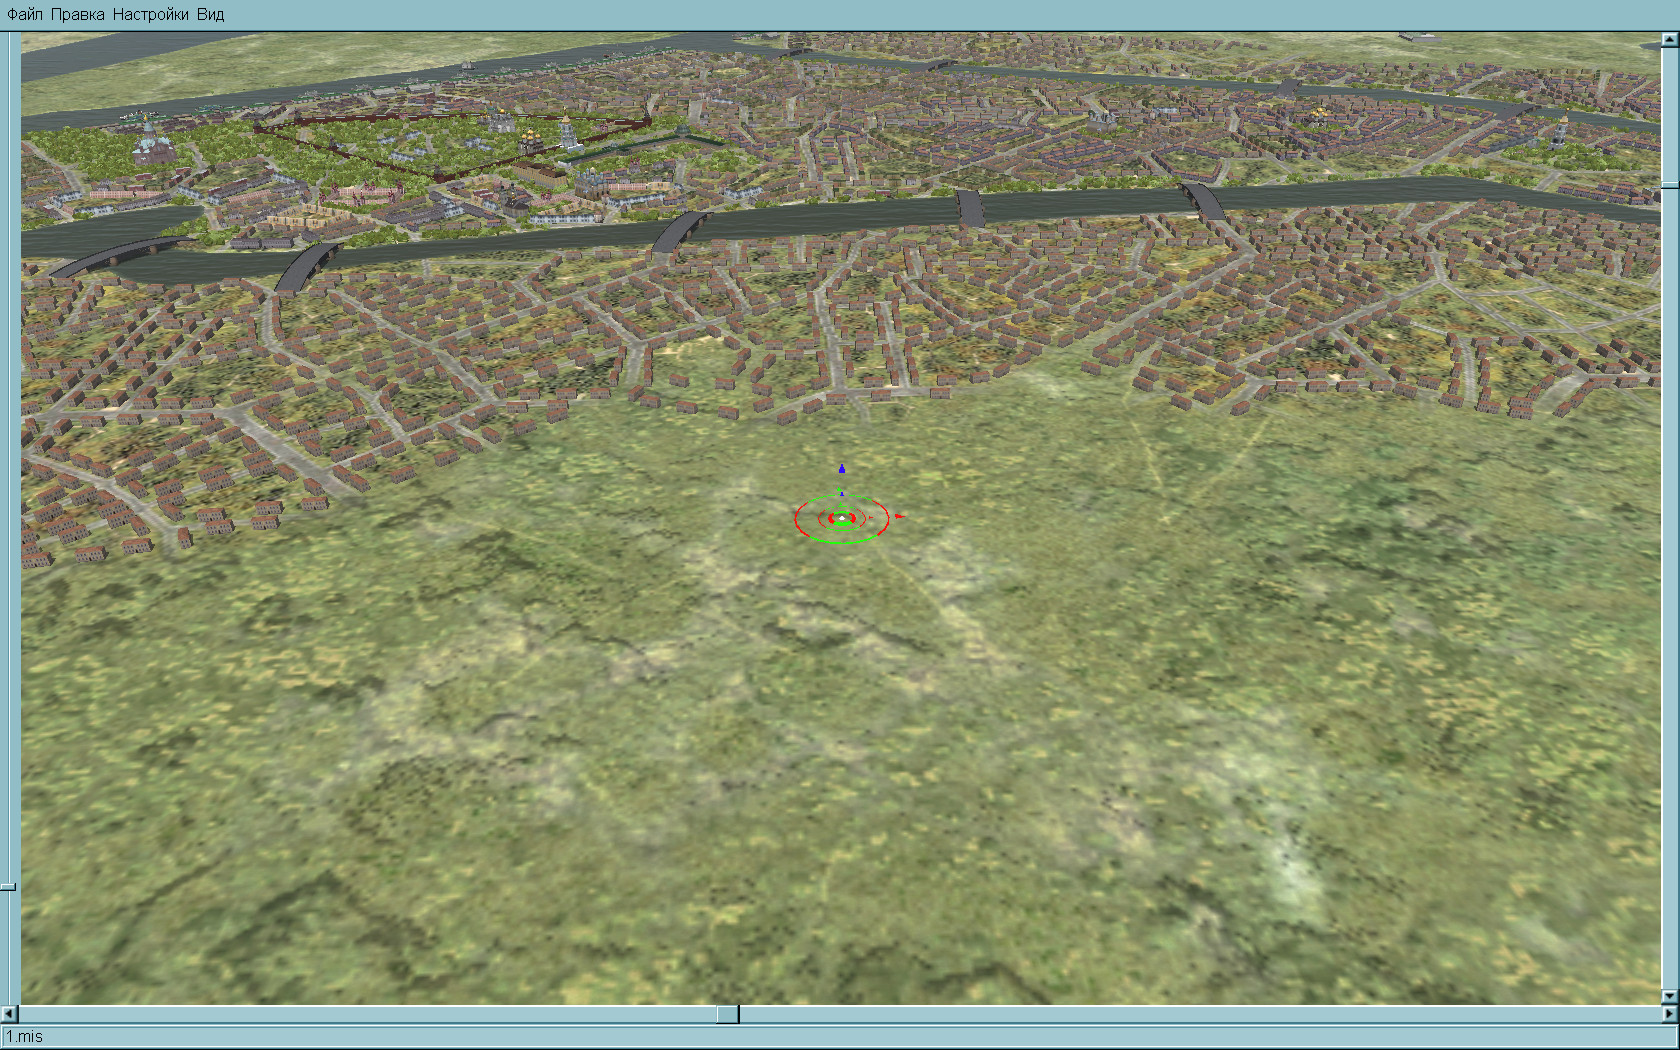Click the left edge vertical slider handle
This screenshot has height=1050, width=1680.
8,886
